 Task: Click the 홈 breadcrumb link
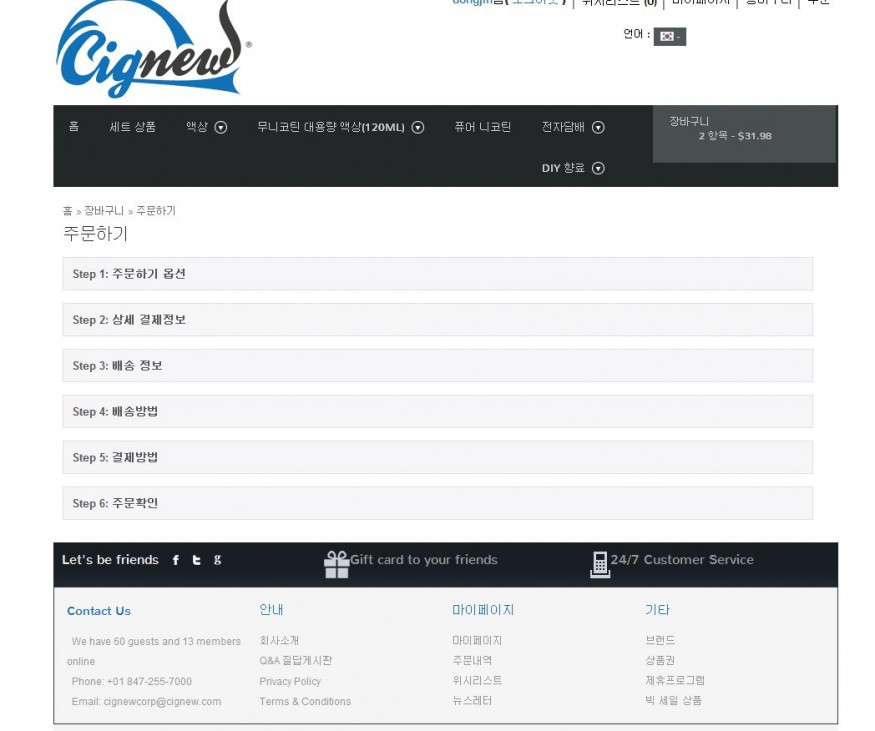click(x=68, y=211)
